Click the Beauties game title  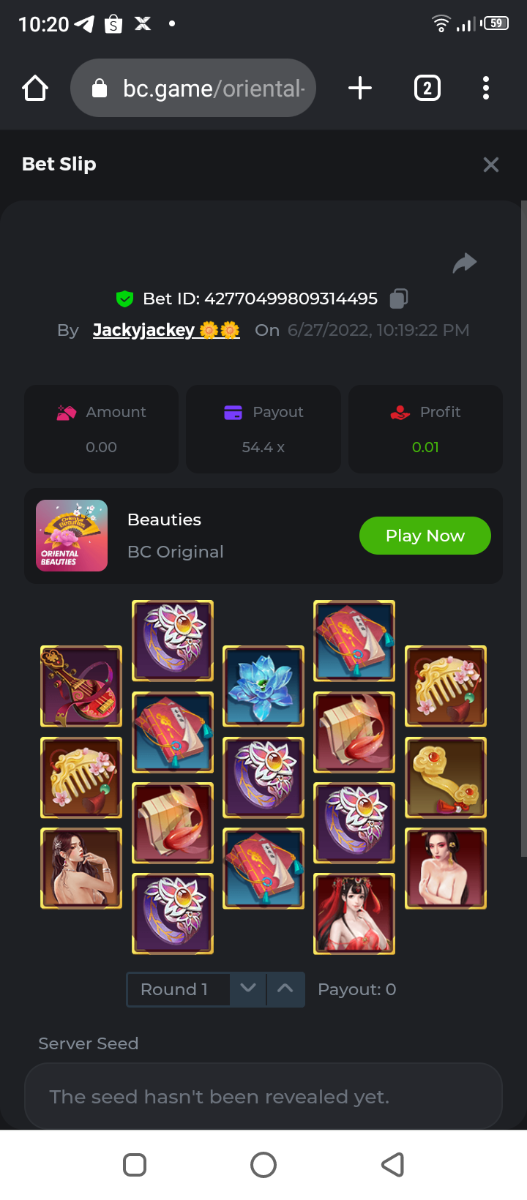click(x=164, y=520)
